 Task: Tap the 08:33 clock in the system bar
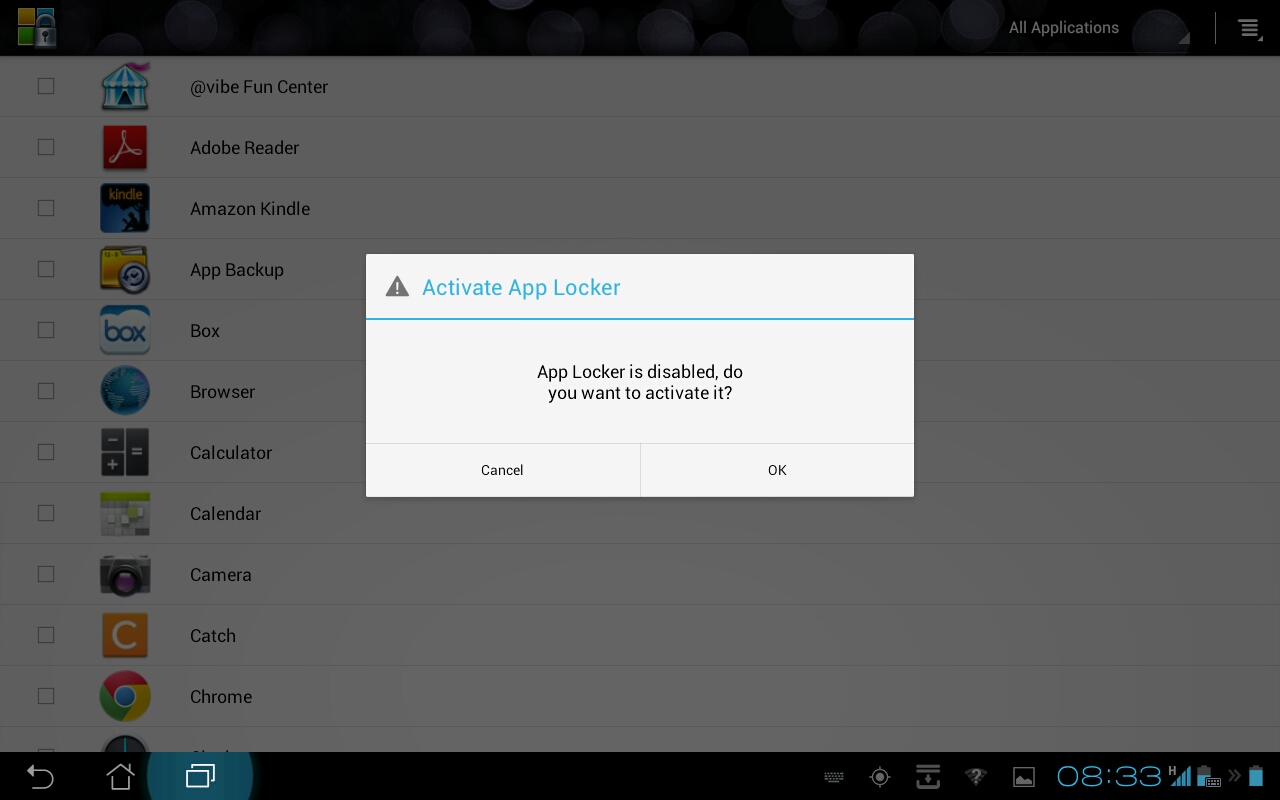click(1109, 776)
